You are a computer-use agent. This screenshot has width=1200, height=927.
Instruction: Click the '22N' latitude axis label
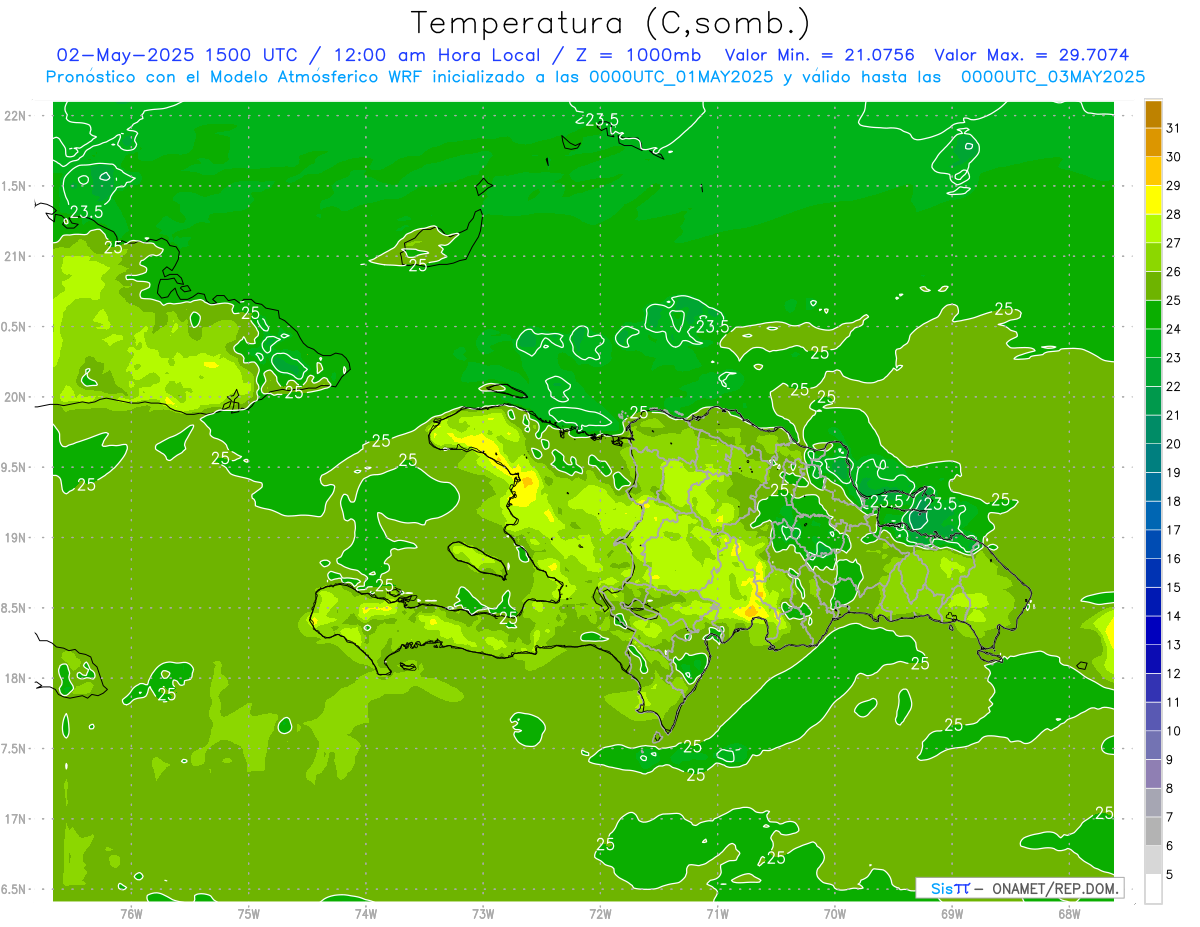click(x=17, y=116)
